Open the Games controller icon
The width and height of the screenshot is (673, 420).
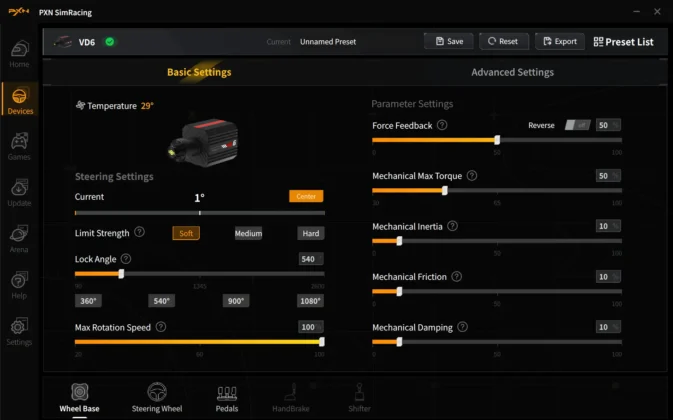click(x=19, y=141)
